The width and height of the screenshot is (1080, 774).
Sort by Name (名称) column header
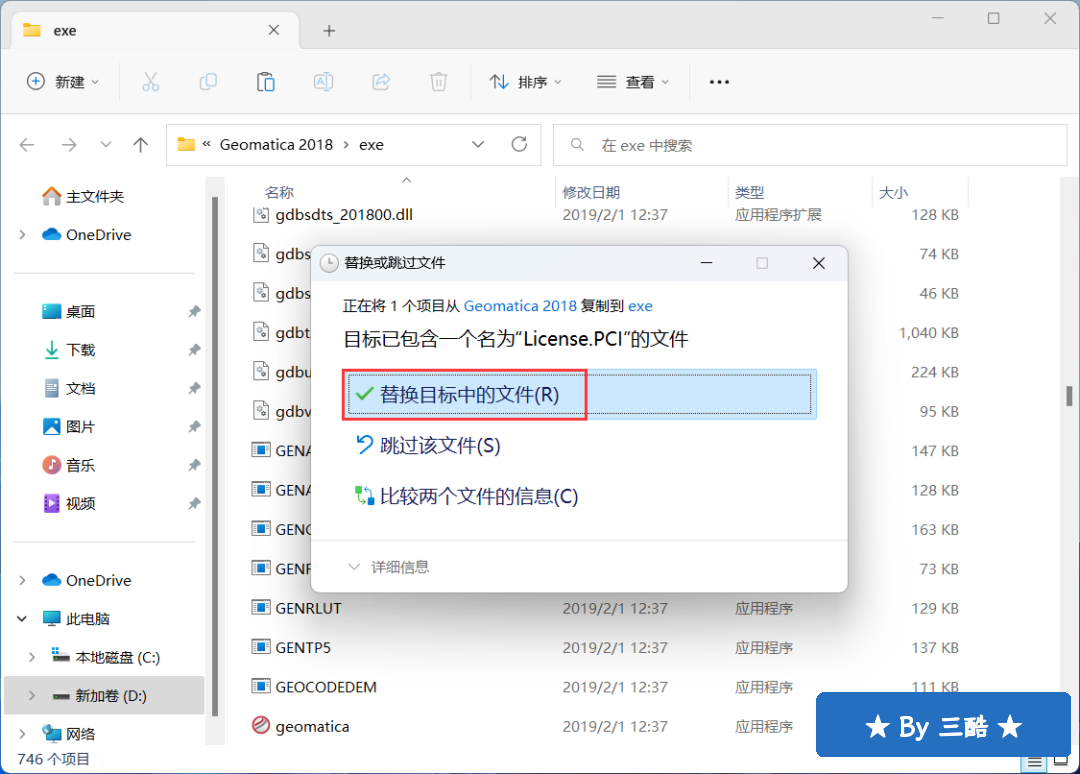[x=279, y=192]
